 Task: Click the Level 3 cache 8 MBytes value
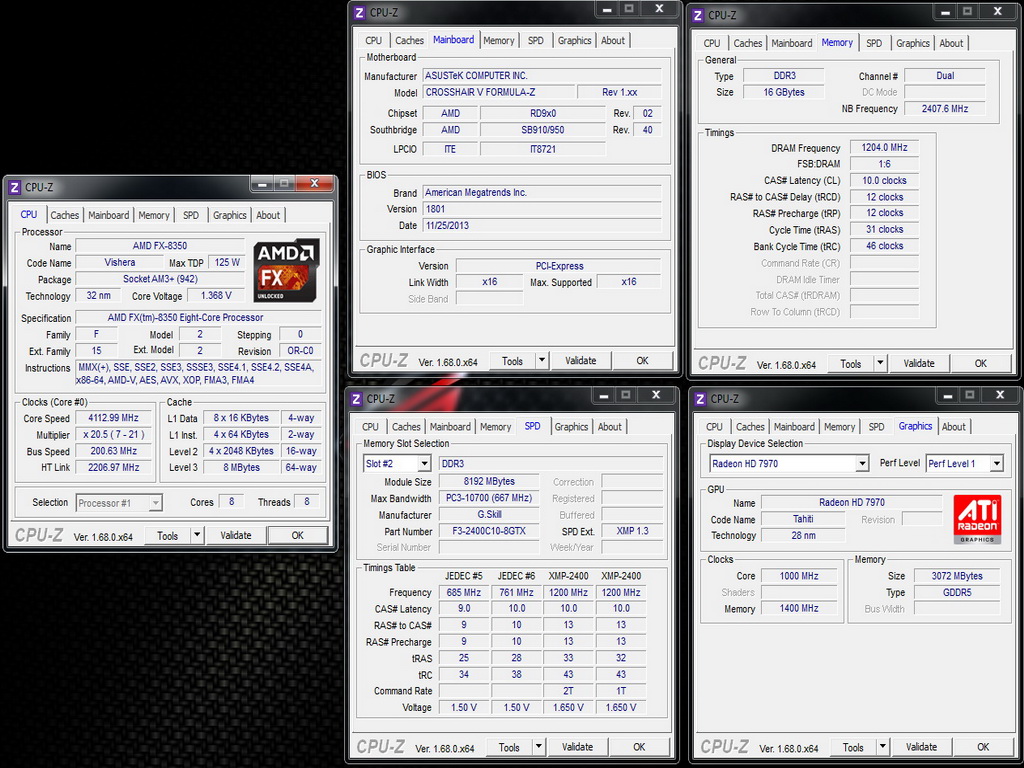241,468
